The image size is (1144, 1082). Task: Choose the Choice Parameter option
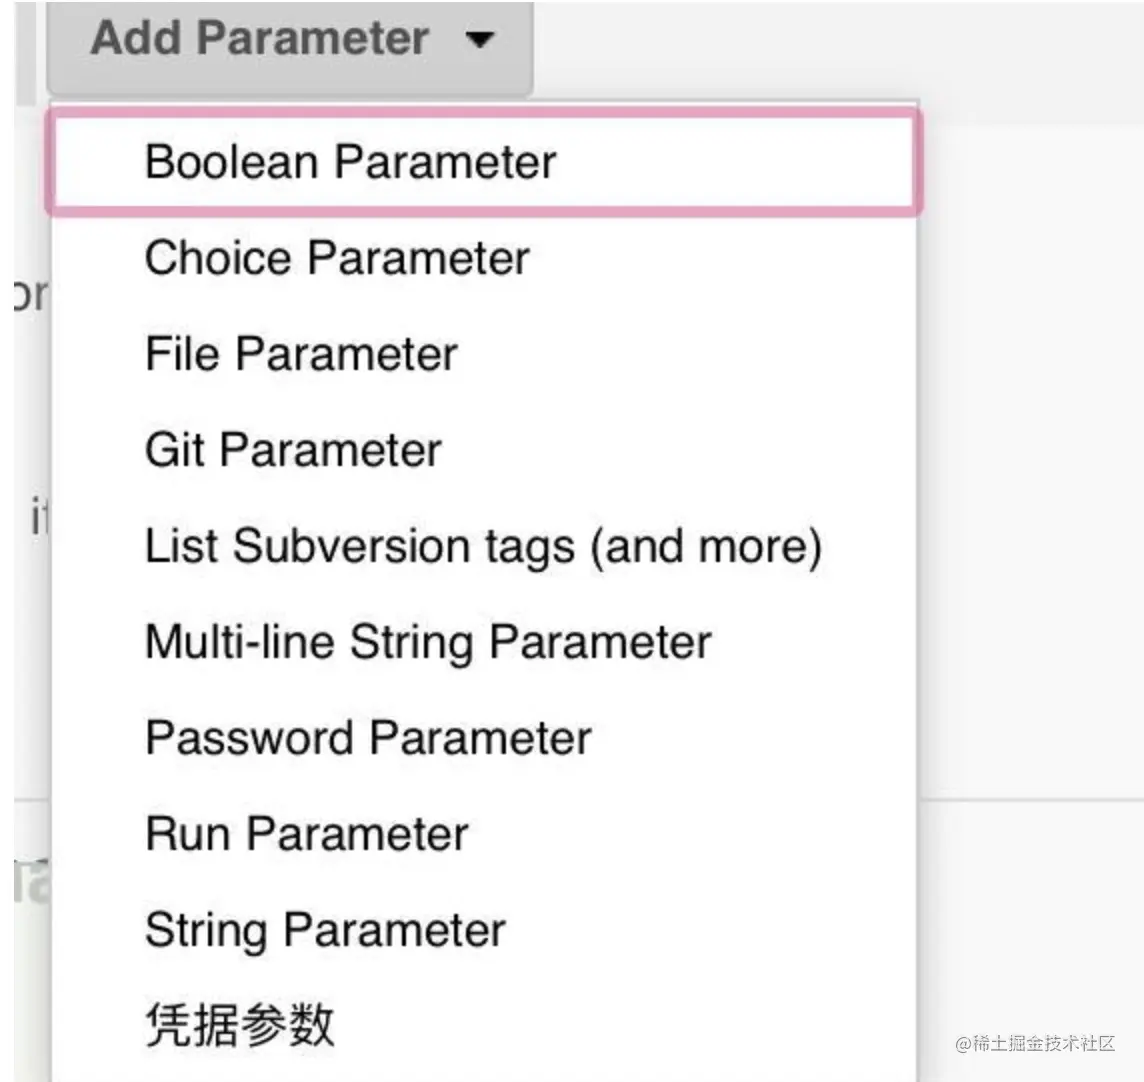(337, 258)
